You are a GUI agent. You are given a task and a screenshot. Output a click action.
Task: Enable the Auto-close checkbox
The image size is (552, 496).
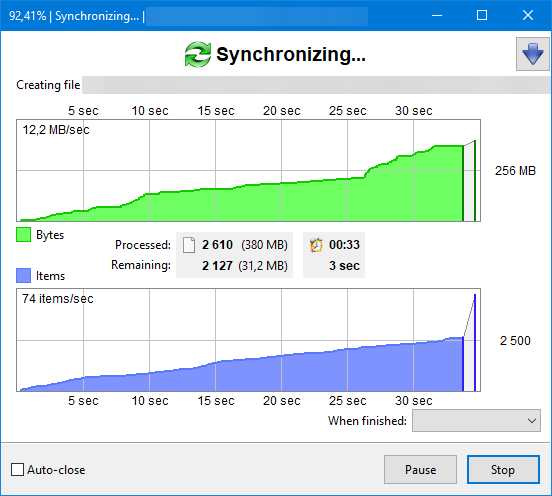pos(17,470)
